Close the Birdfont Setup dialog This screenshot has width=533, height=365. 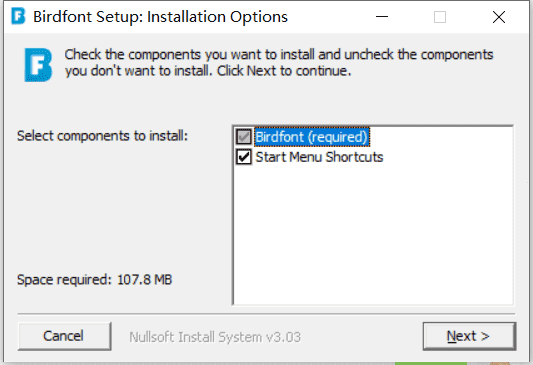[499, 17]
